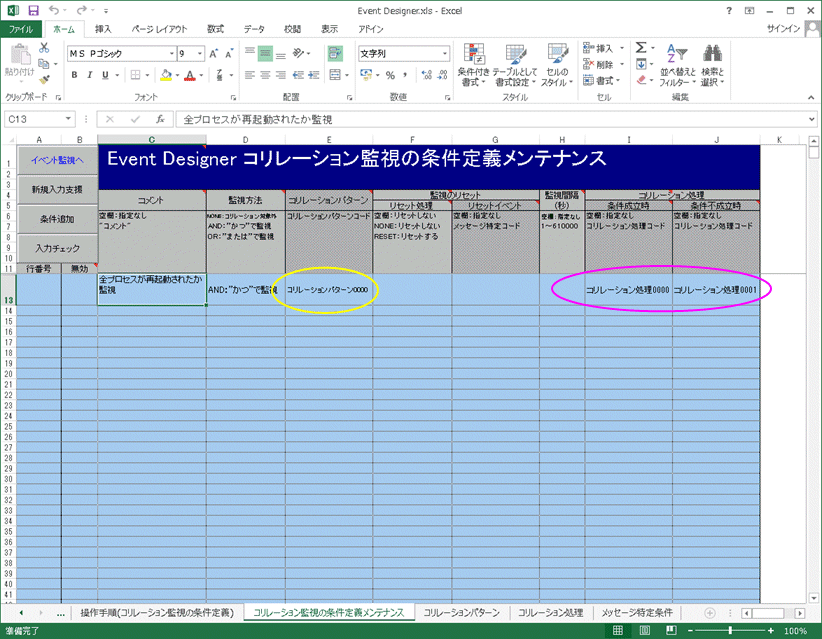Switch to the 挿入 ribbon tab
Screen dimensions: 822x639
103,29
